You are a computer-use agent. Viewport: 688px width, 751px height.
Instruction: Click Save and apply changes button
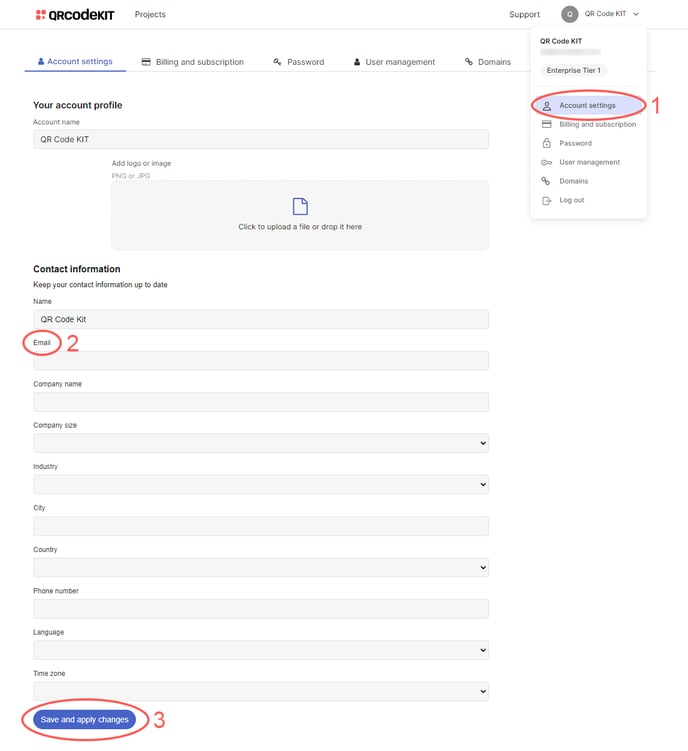pos(84,719)
